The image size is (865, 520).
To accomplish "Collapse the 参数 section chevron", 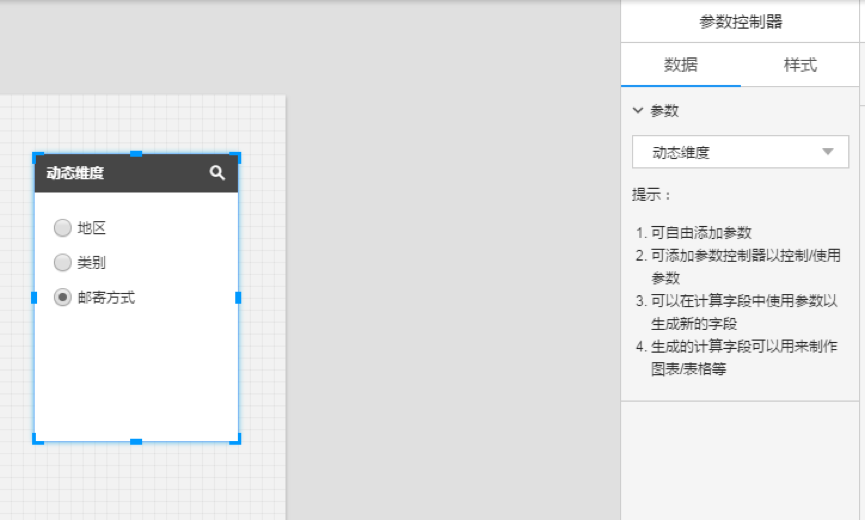I will pyautogui.click(x=638, y=111).
